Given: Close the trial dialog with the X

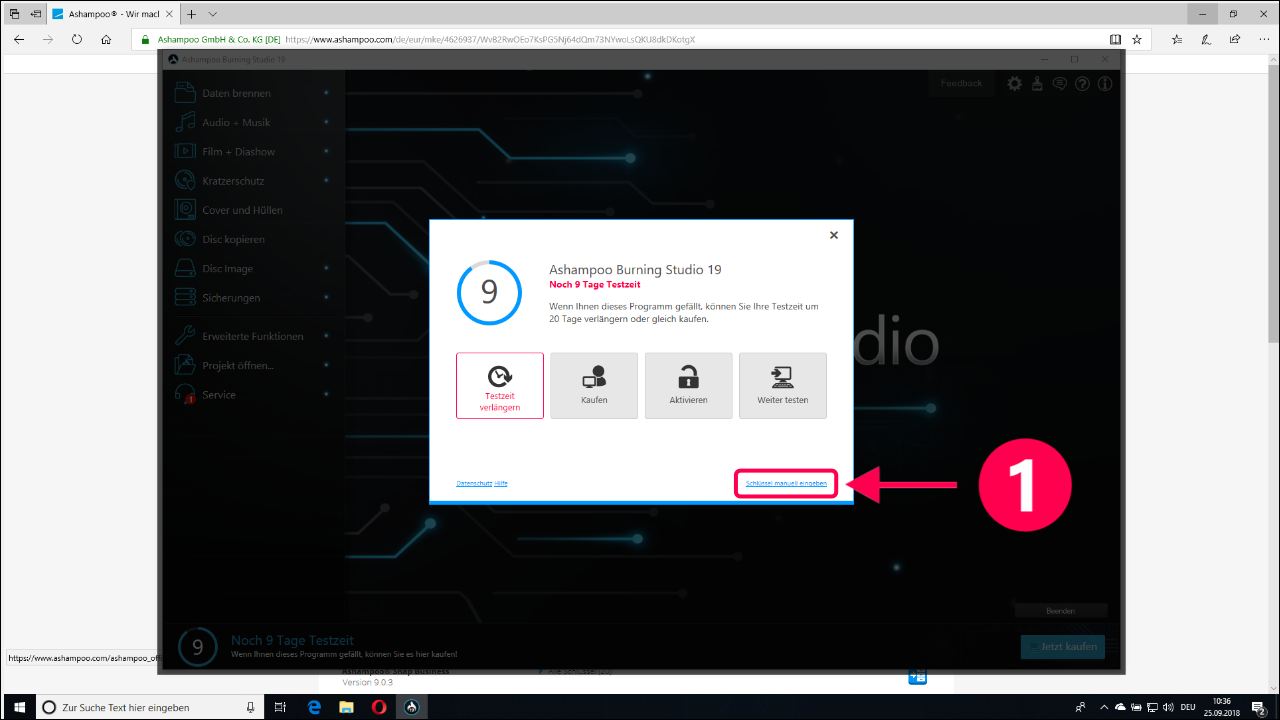Looking at the screenshot, I should 834,235.
